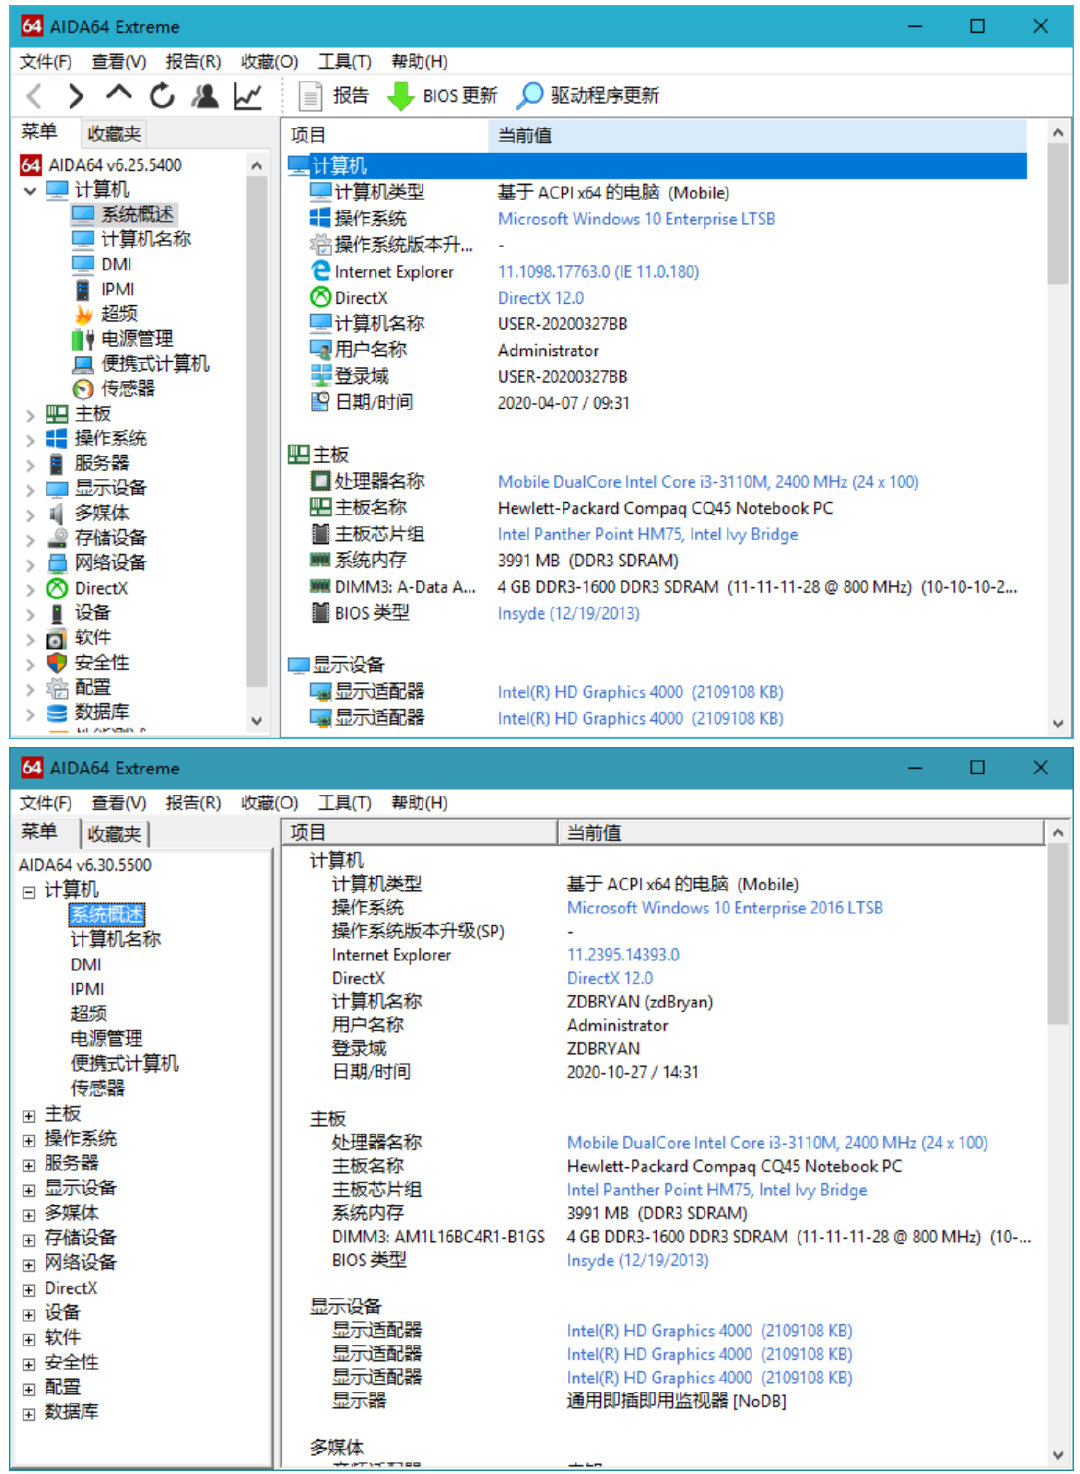Open the 查看(V) menu in the v6.30 window
Screen dimensions: 1080x1474
tap(119, 803)
